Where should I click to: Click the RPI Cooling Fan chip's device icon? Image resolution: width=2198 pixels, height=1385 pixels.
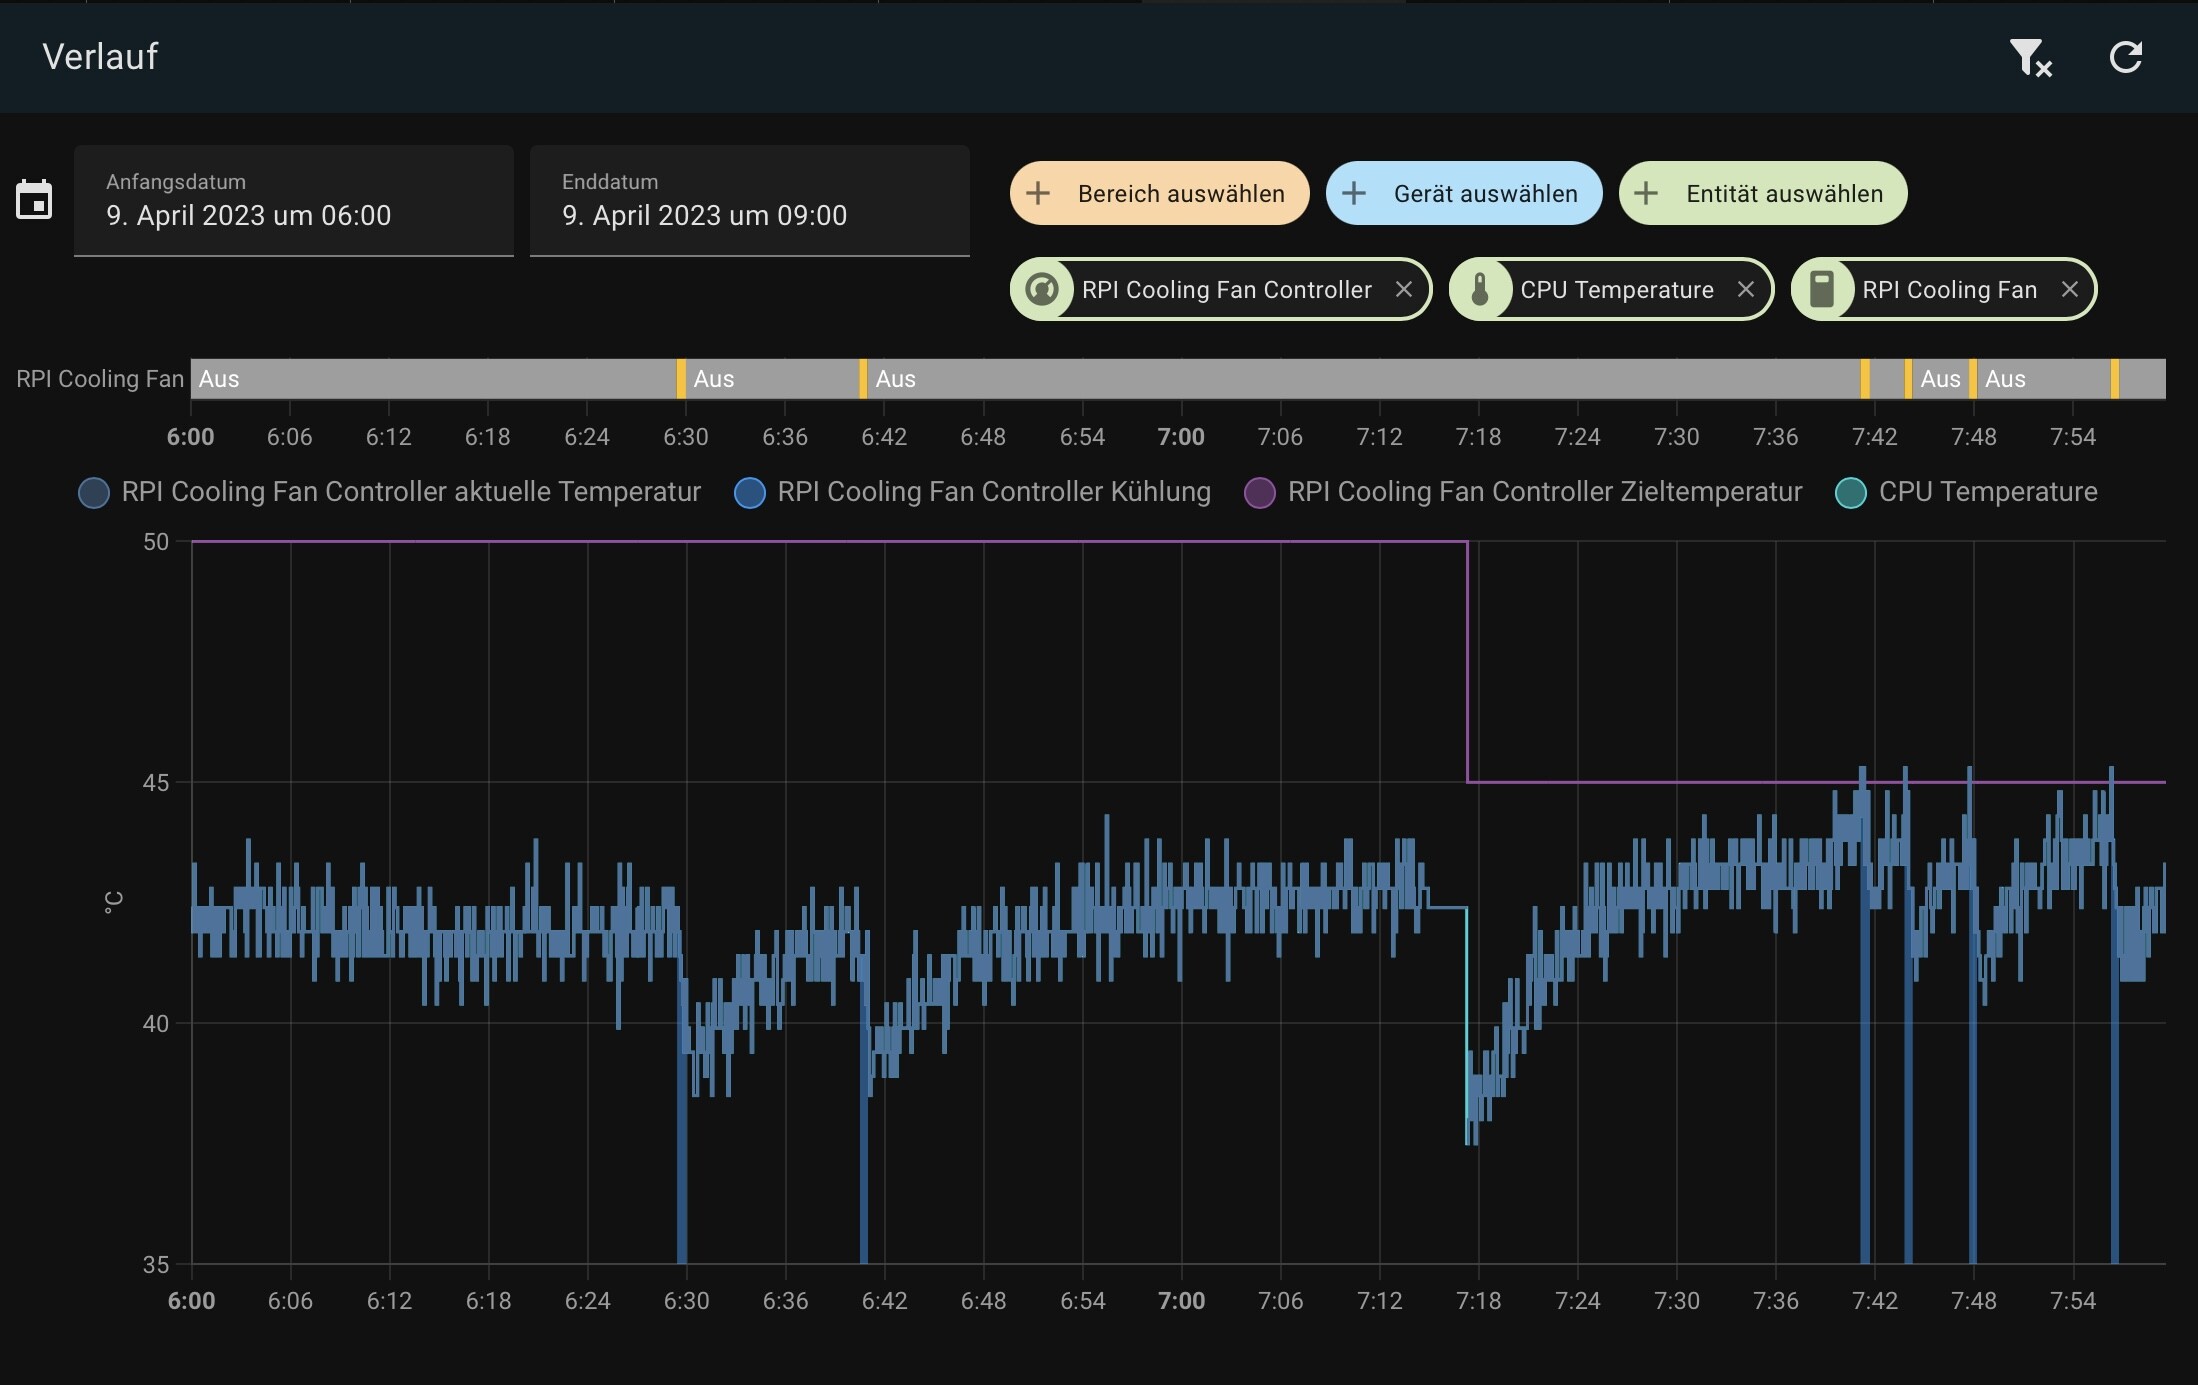pyautogui.click(x=1822, y=290)
